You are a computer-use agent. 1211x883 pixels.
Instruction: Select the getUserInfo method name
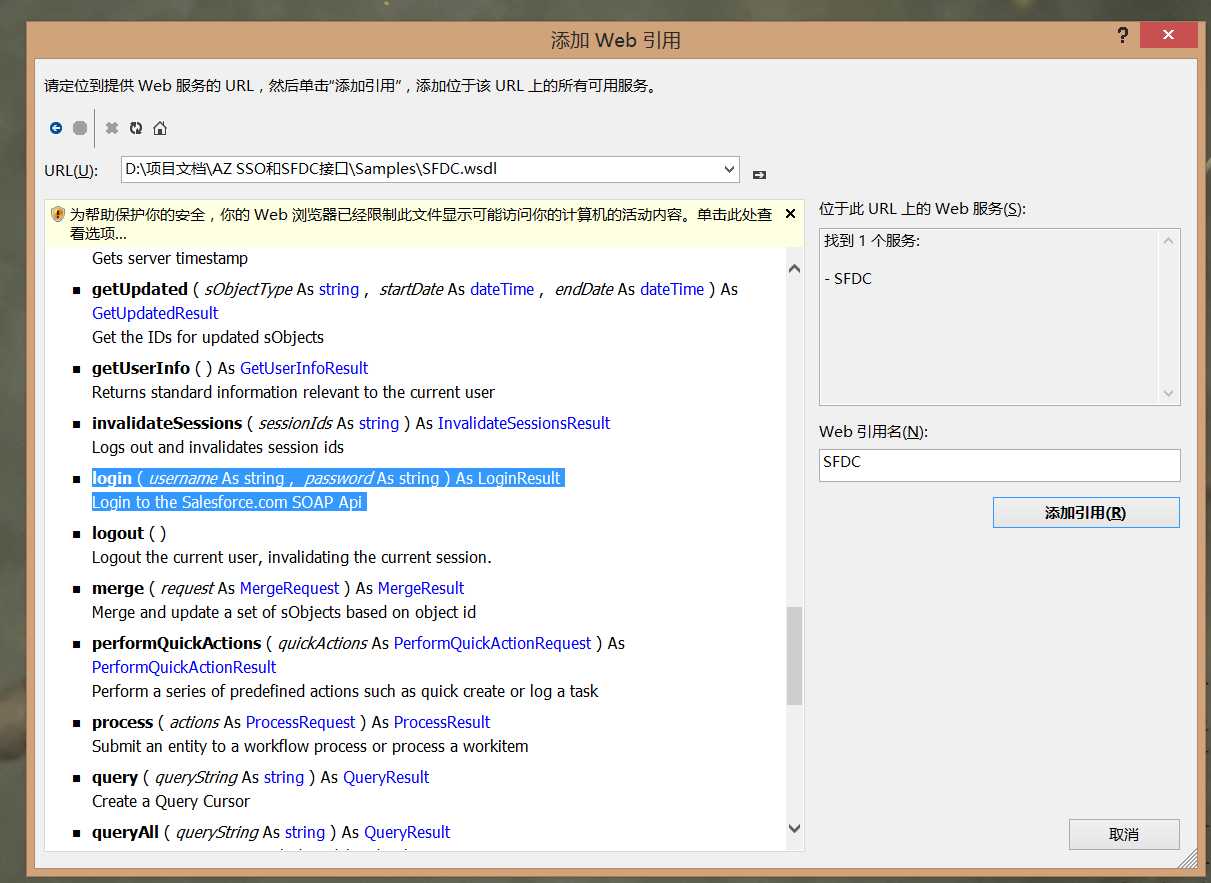pos(141,368)
